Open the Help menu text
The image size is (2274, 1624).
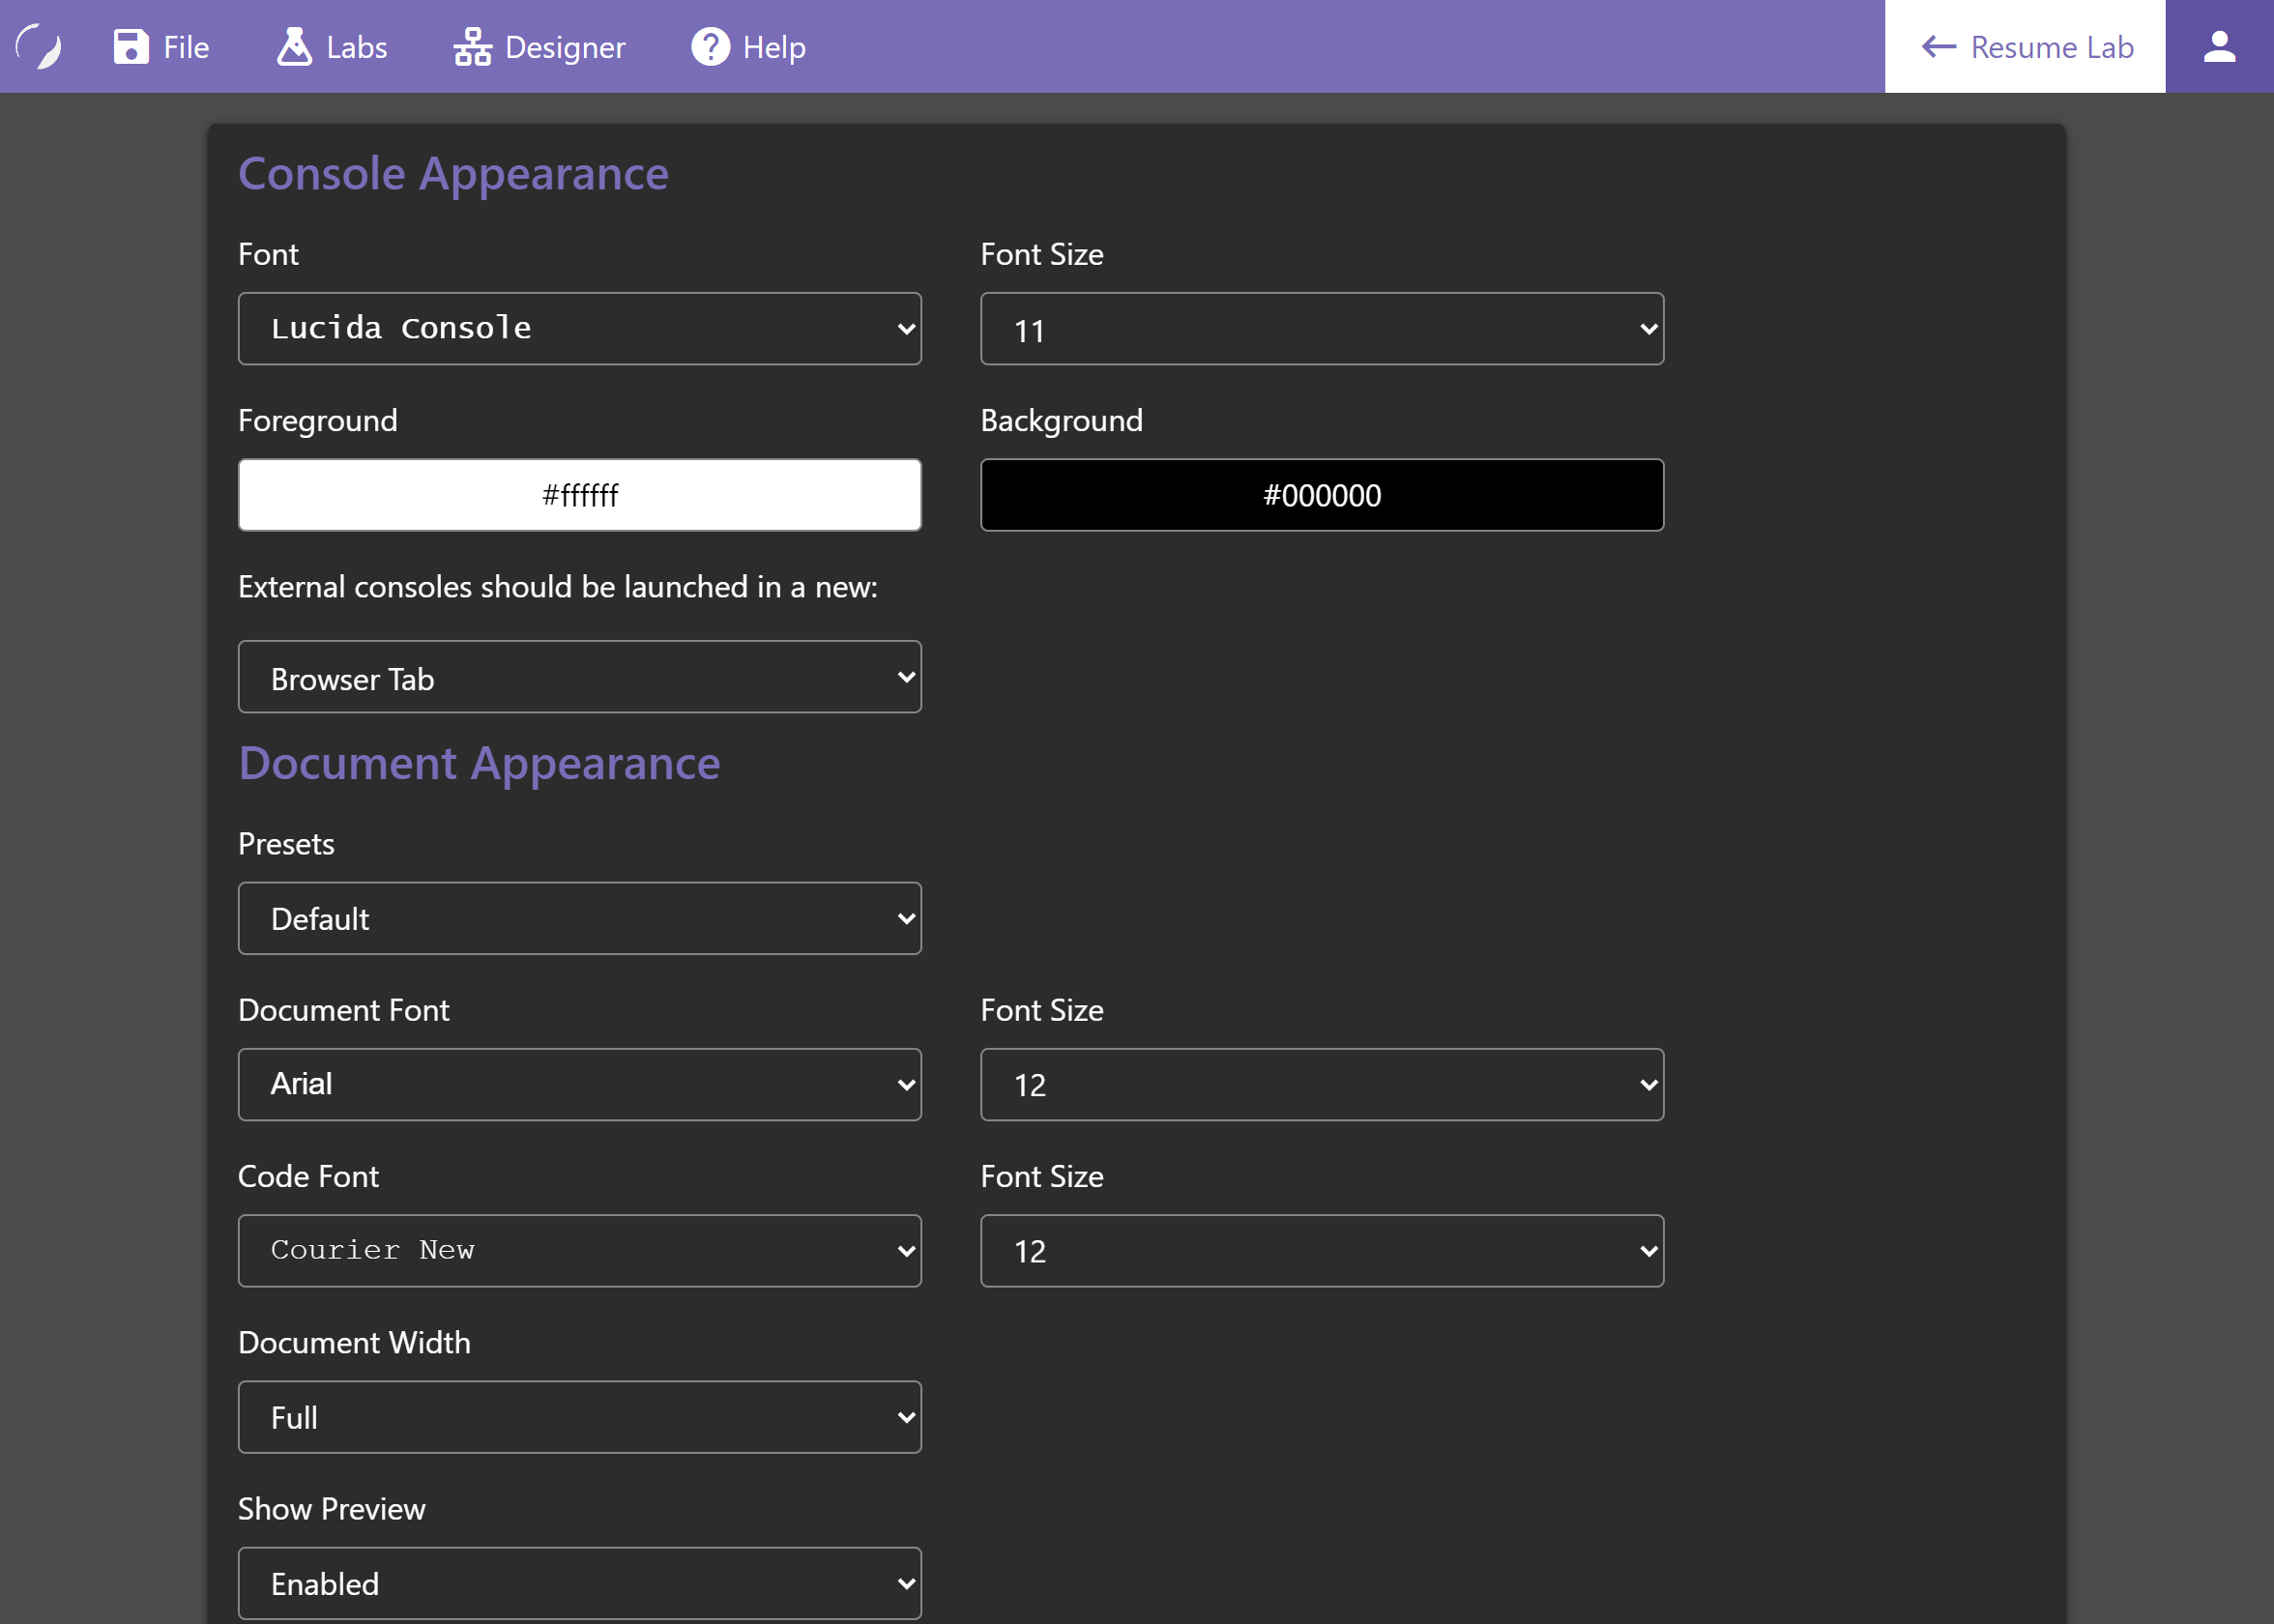774,47
